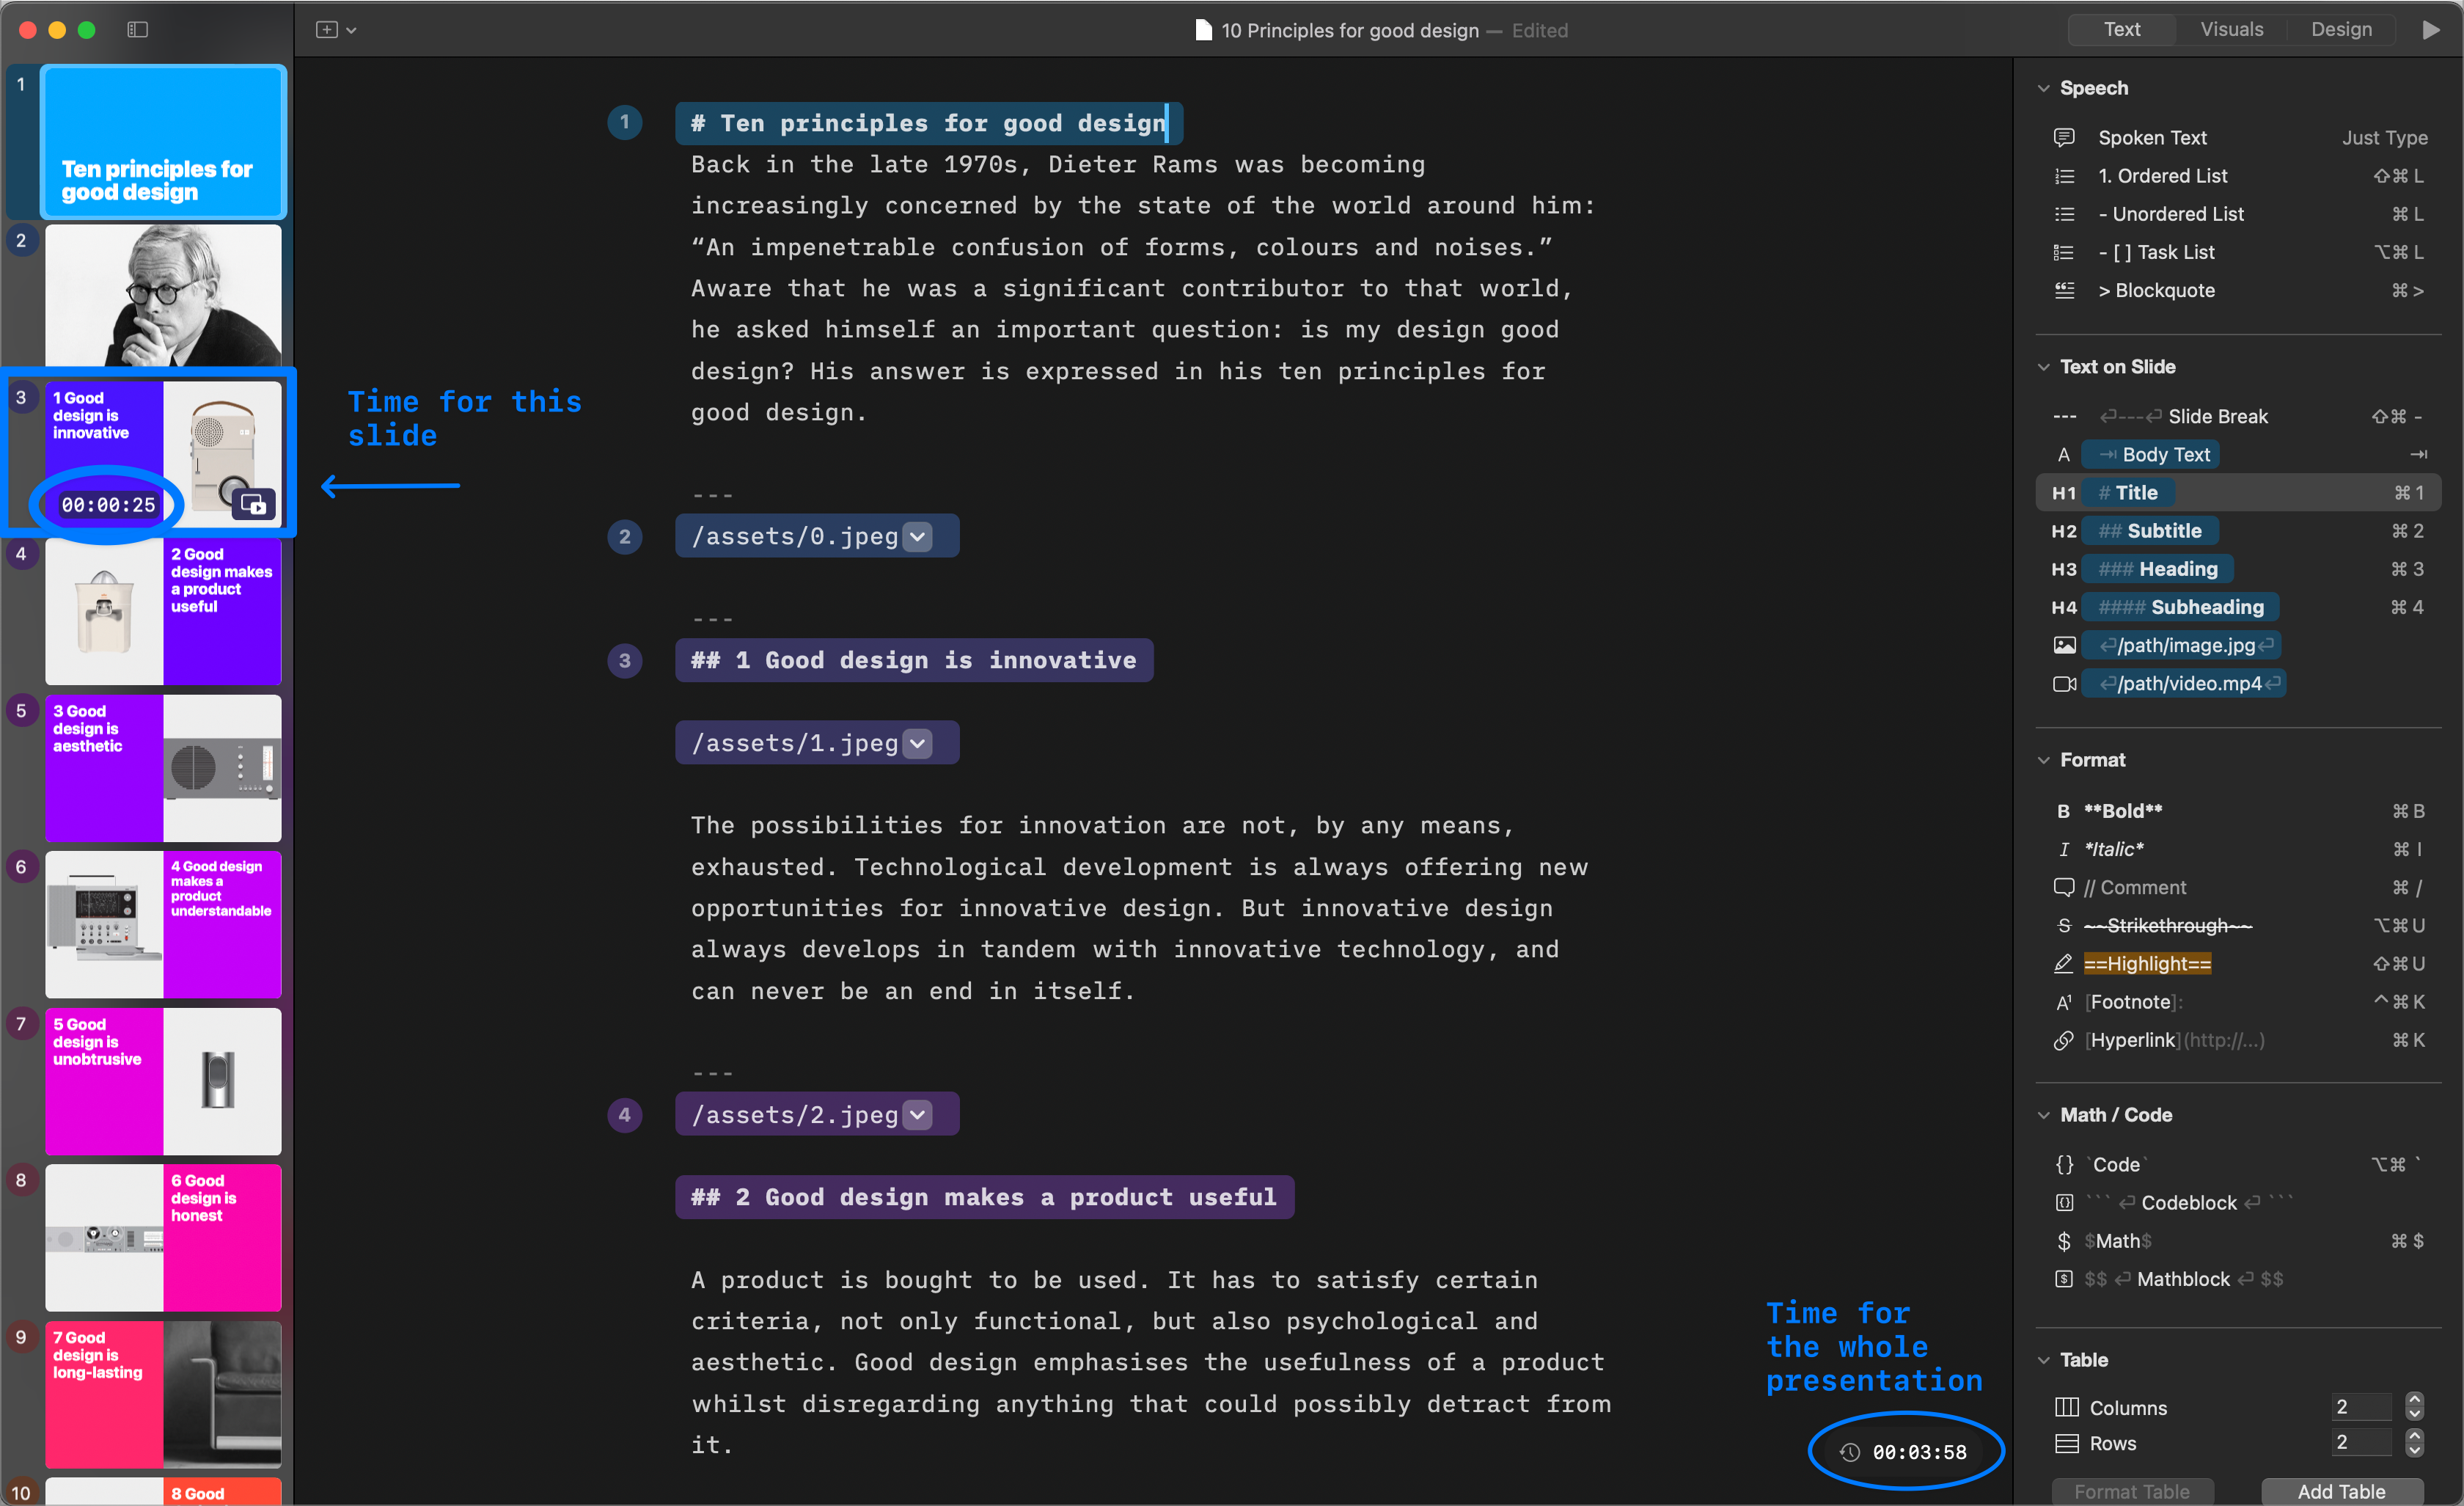The image size is (2464, 1506).
Task: Click the add slide plus icon
Action: click(x=326, y=30)
